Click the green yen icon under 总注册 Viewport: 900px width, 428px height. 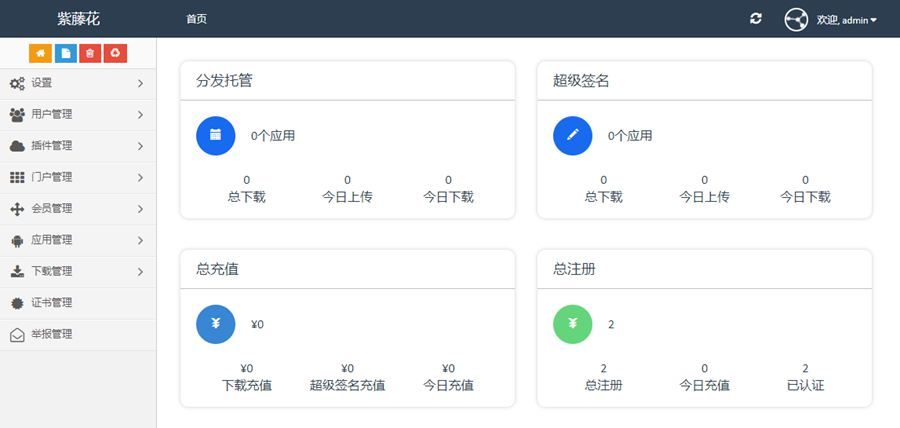coord(572,324)
